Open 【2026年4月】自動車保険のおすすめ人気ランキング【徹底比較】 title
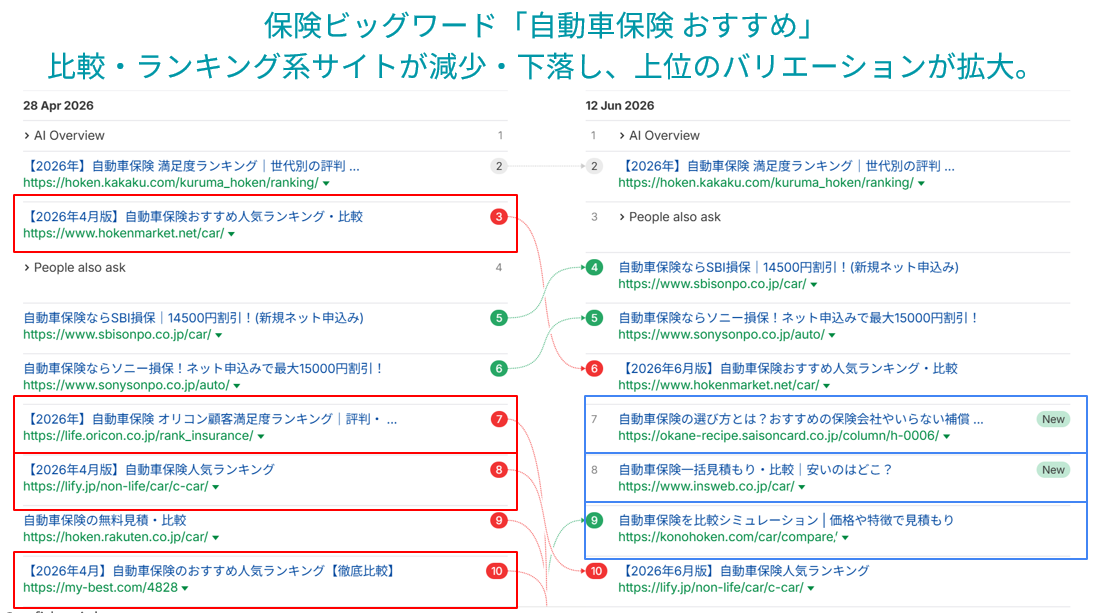Image resolution: width=1102 pixels, height=613 pixels. (x=211, y=571)
